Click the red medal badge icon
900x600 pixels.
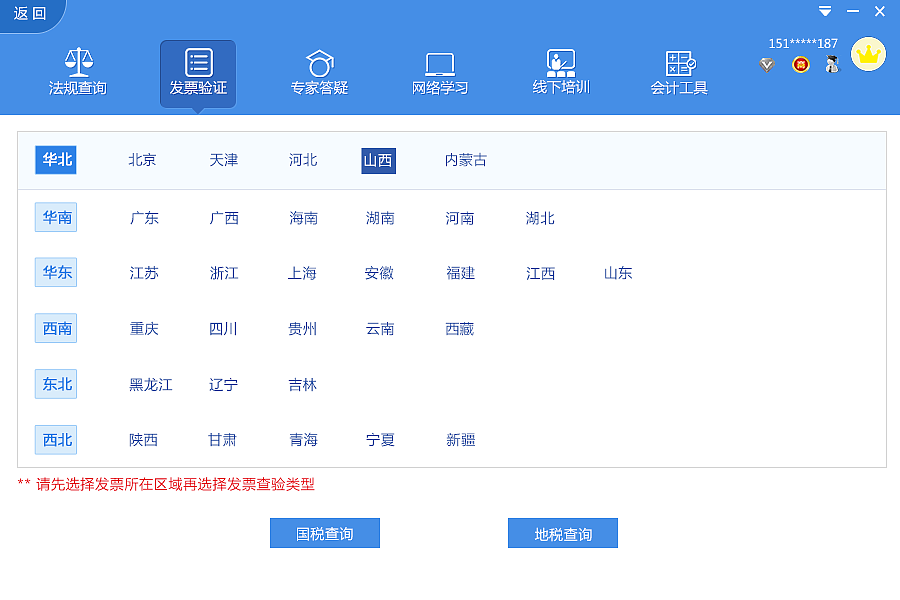click(799, 64)
